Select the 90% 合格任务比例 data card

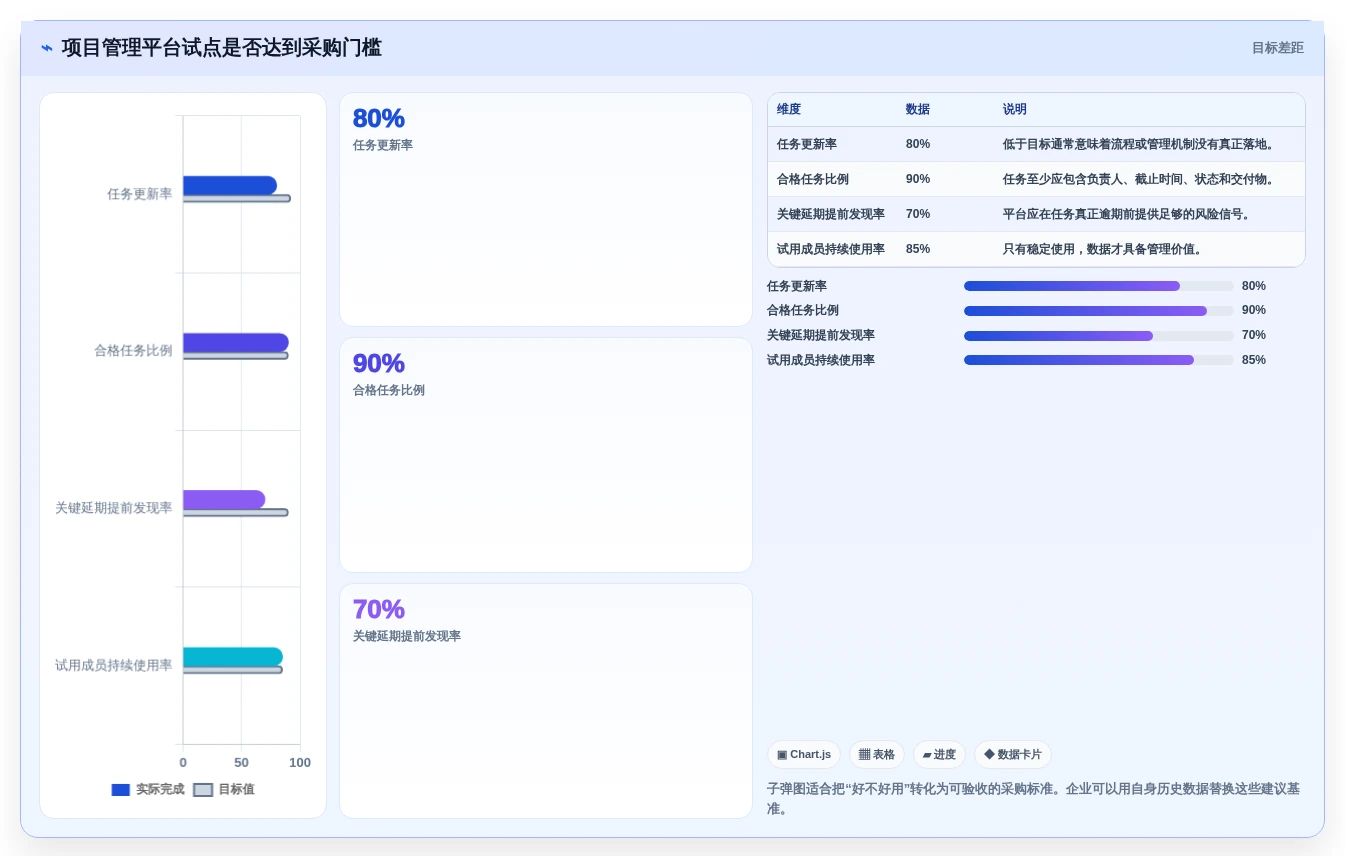point(546,455)
